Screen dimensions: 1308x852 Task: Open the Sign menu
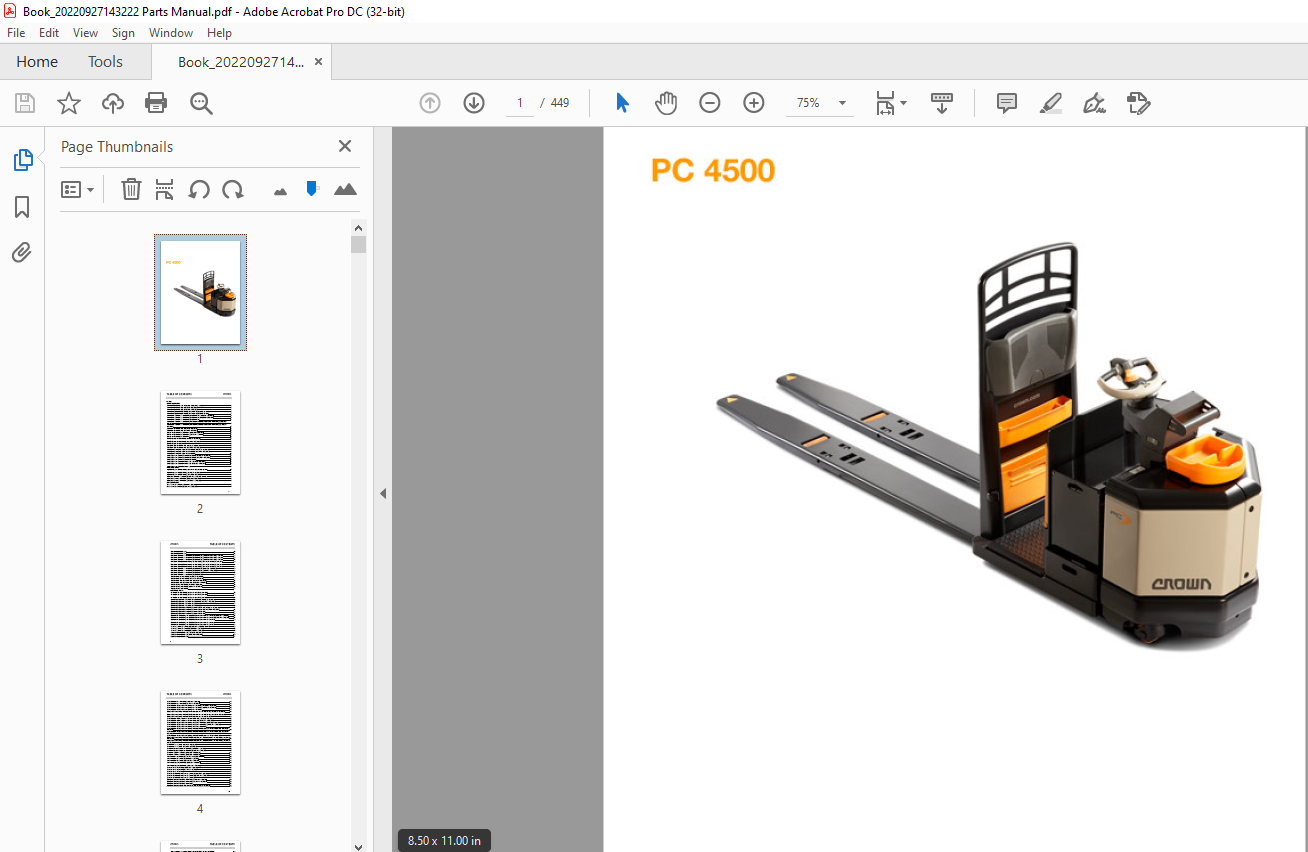point(123,33)
